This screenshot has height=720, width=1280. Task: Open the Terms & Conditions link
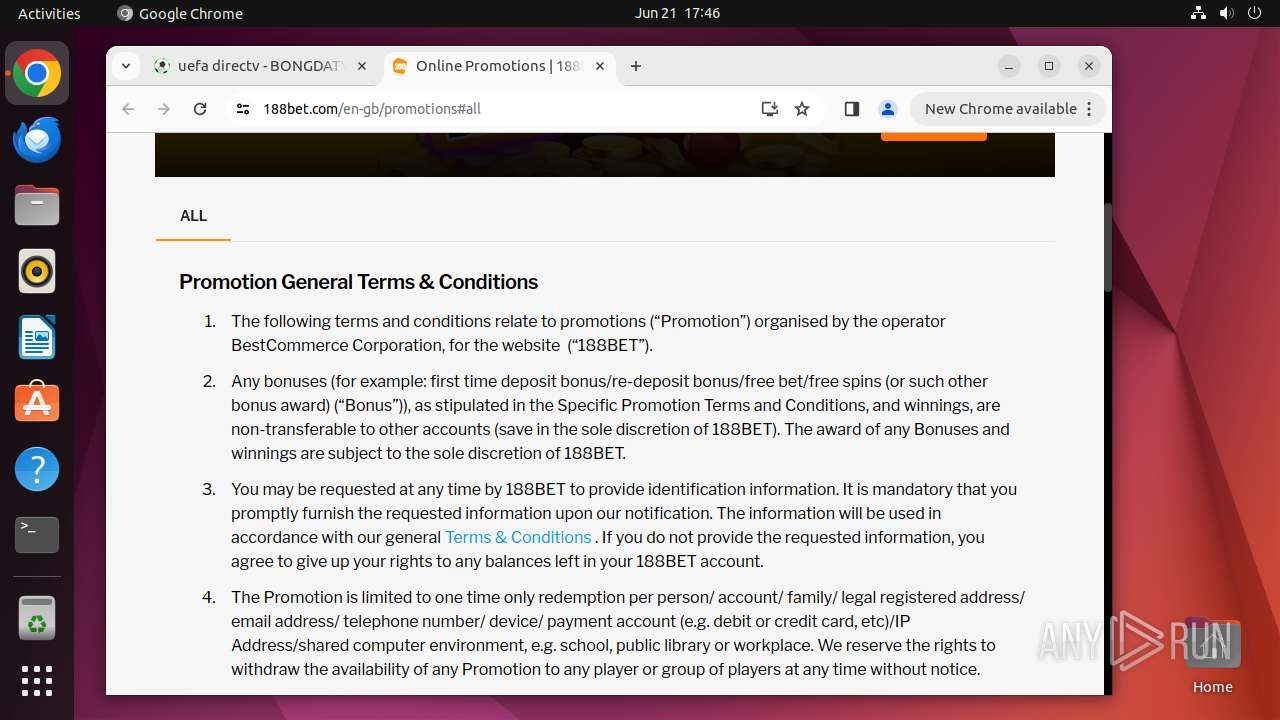[518, 537]
